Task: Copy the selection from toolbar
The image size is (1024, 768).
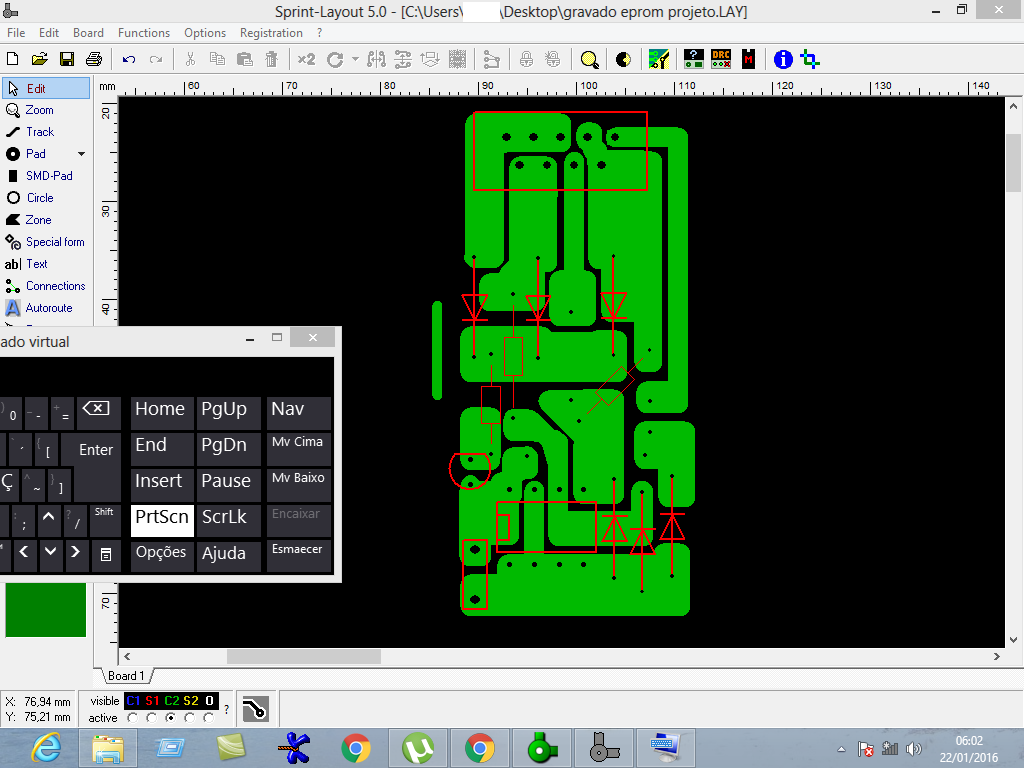Action: (217, 59)
